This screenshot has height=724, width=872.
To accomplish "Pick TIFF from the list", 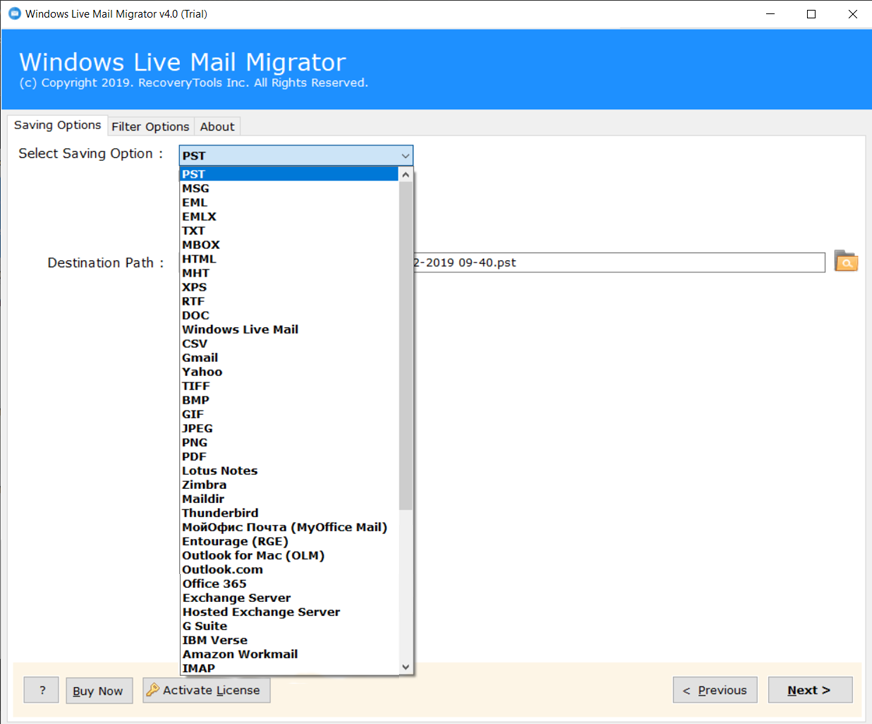I will [289, 386].
